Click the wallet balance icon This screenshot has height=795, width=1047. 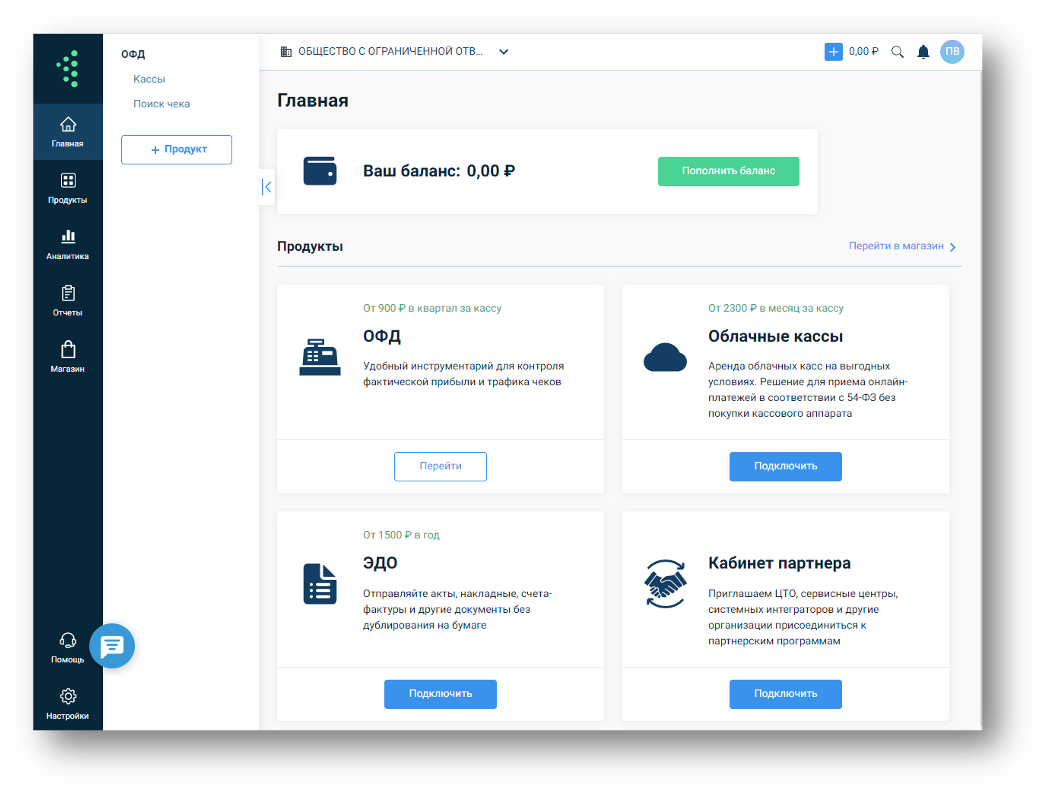(x=320, y=171)
